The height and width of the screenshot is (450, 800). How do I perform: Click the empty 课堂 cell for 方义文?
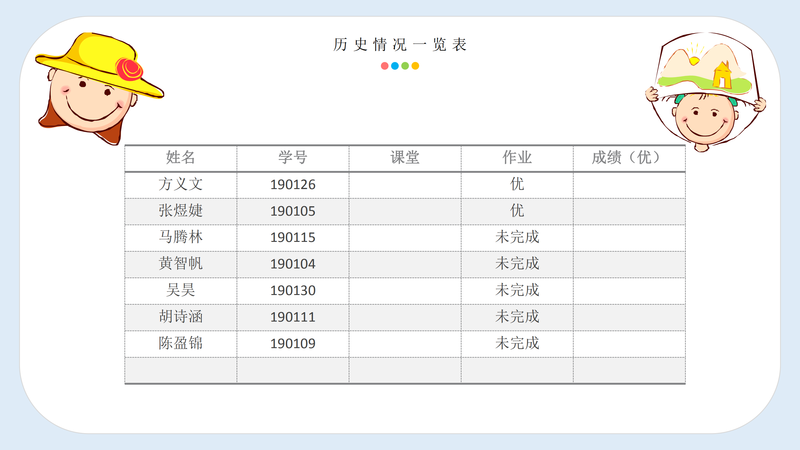coord(405,185)
